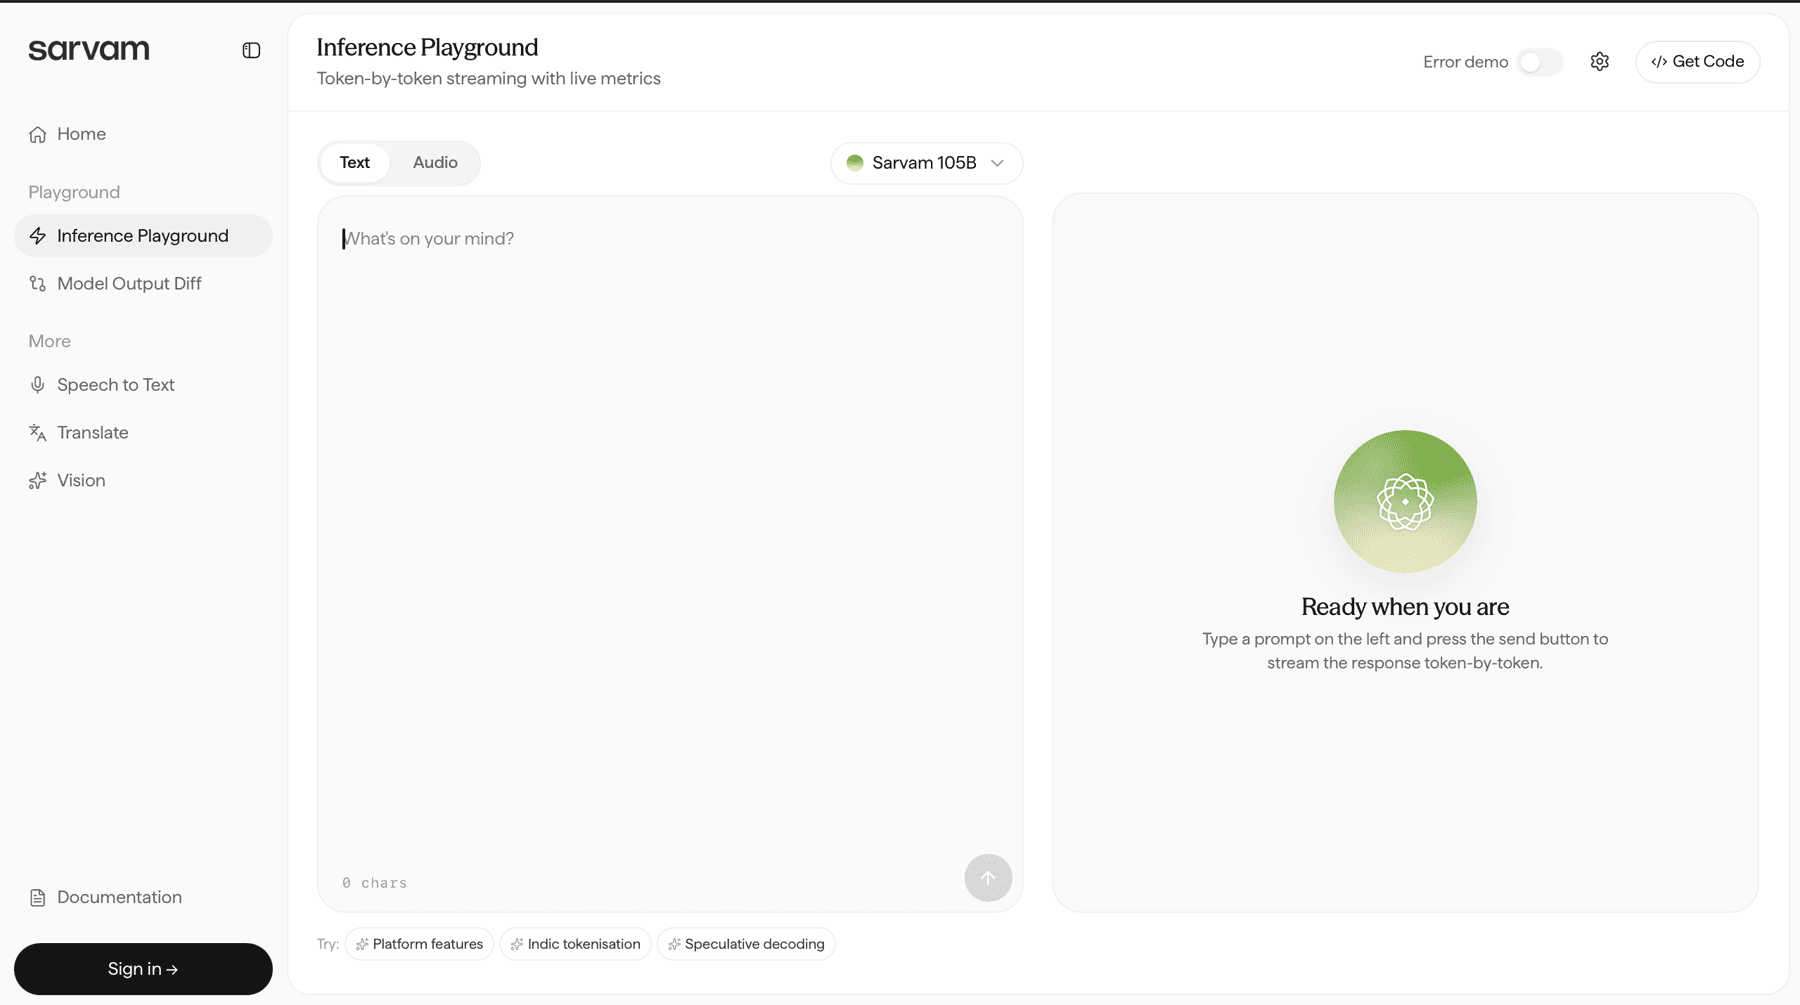Screen dimensions: 1800x1005
Task: Click the send arrow button
Action: point(988,878)
